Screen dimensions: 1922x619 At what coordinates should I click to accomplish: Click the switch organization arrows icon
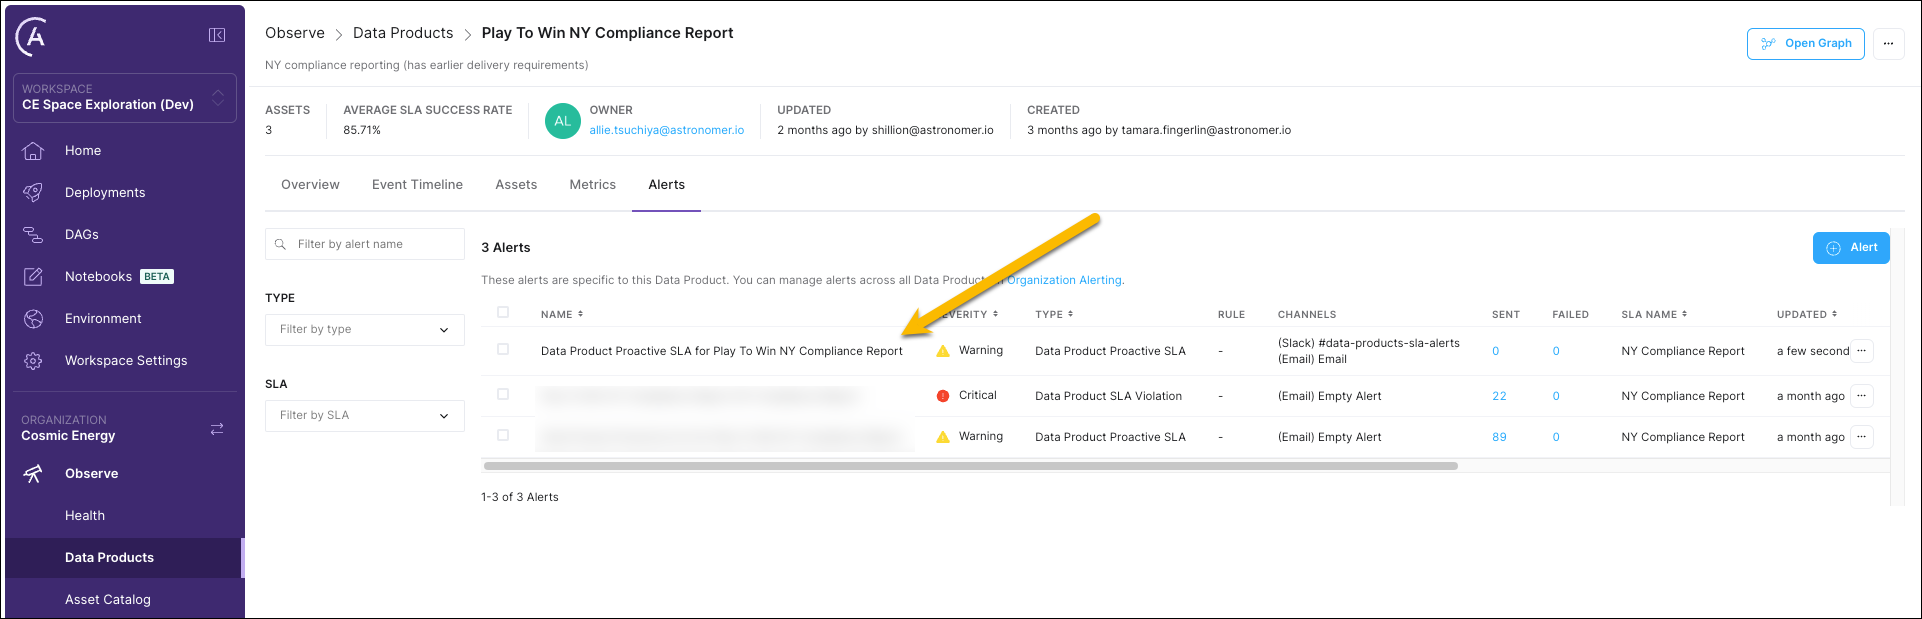(x=217, y=428)
